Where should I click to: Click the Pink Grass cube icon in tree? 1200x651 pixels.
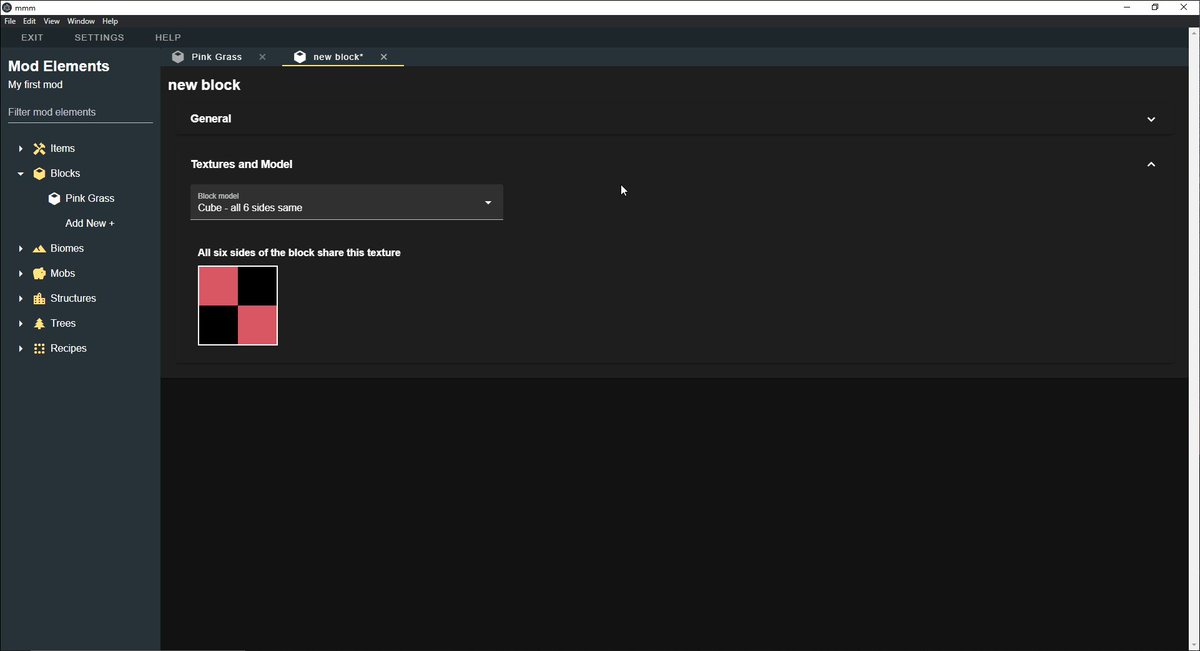[54, 198]
